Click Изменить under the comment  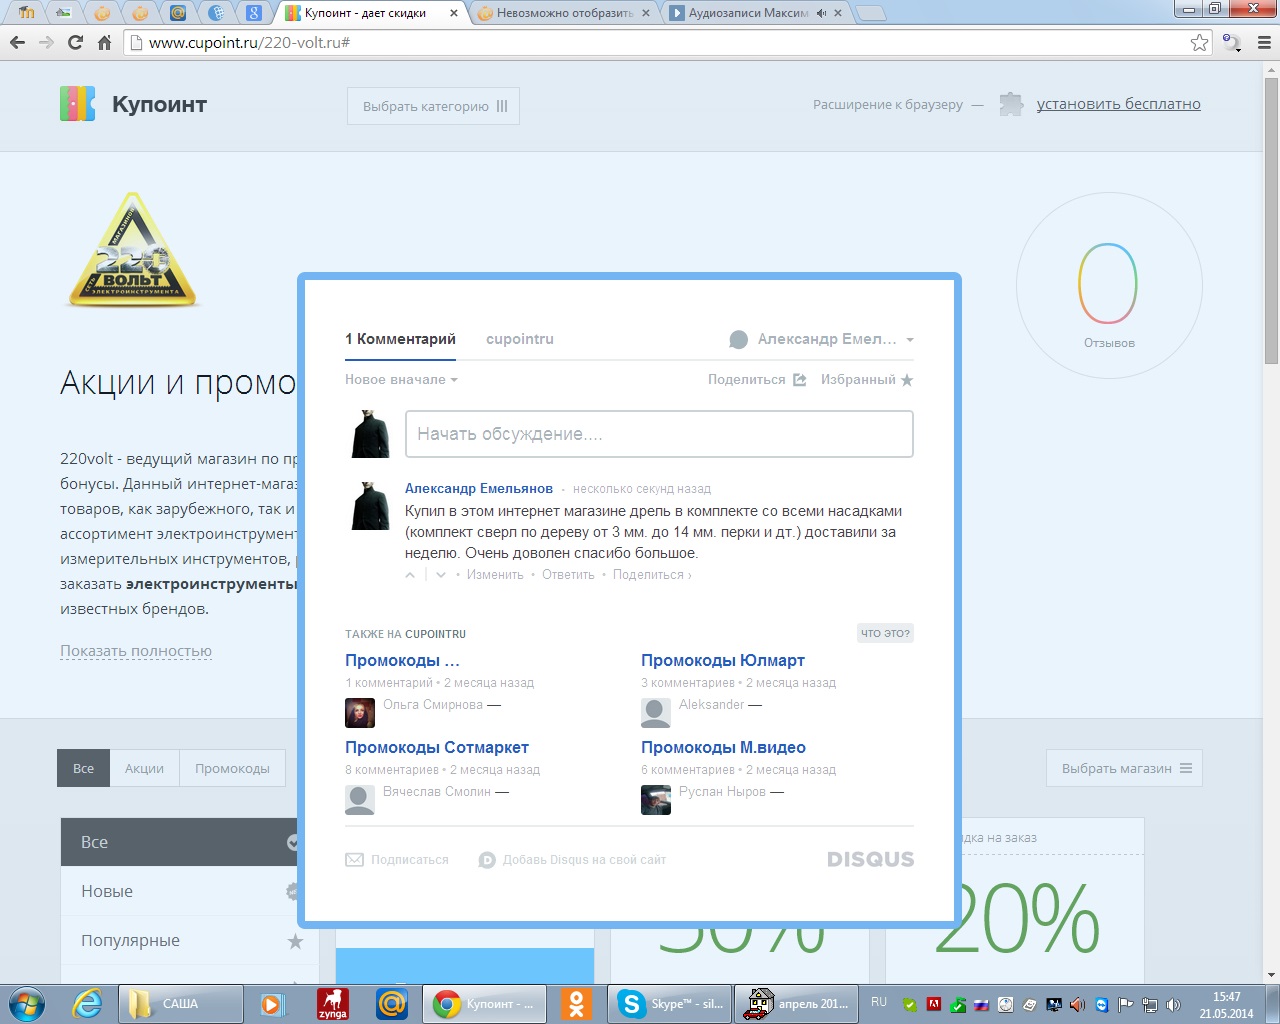495,575
